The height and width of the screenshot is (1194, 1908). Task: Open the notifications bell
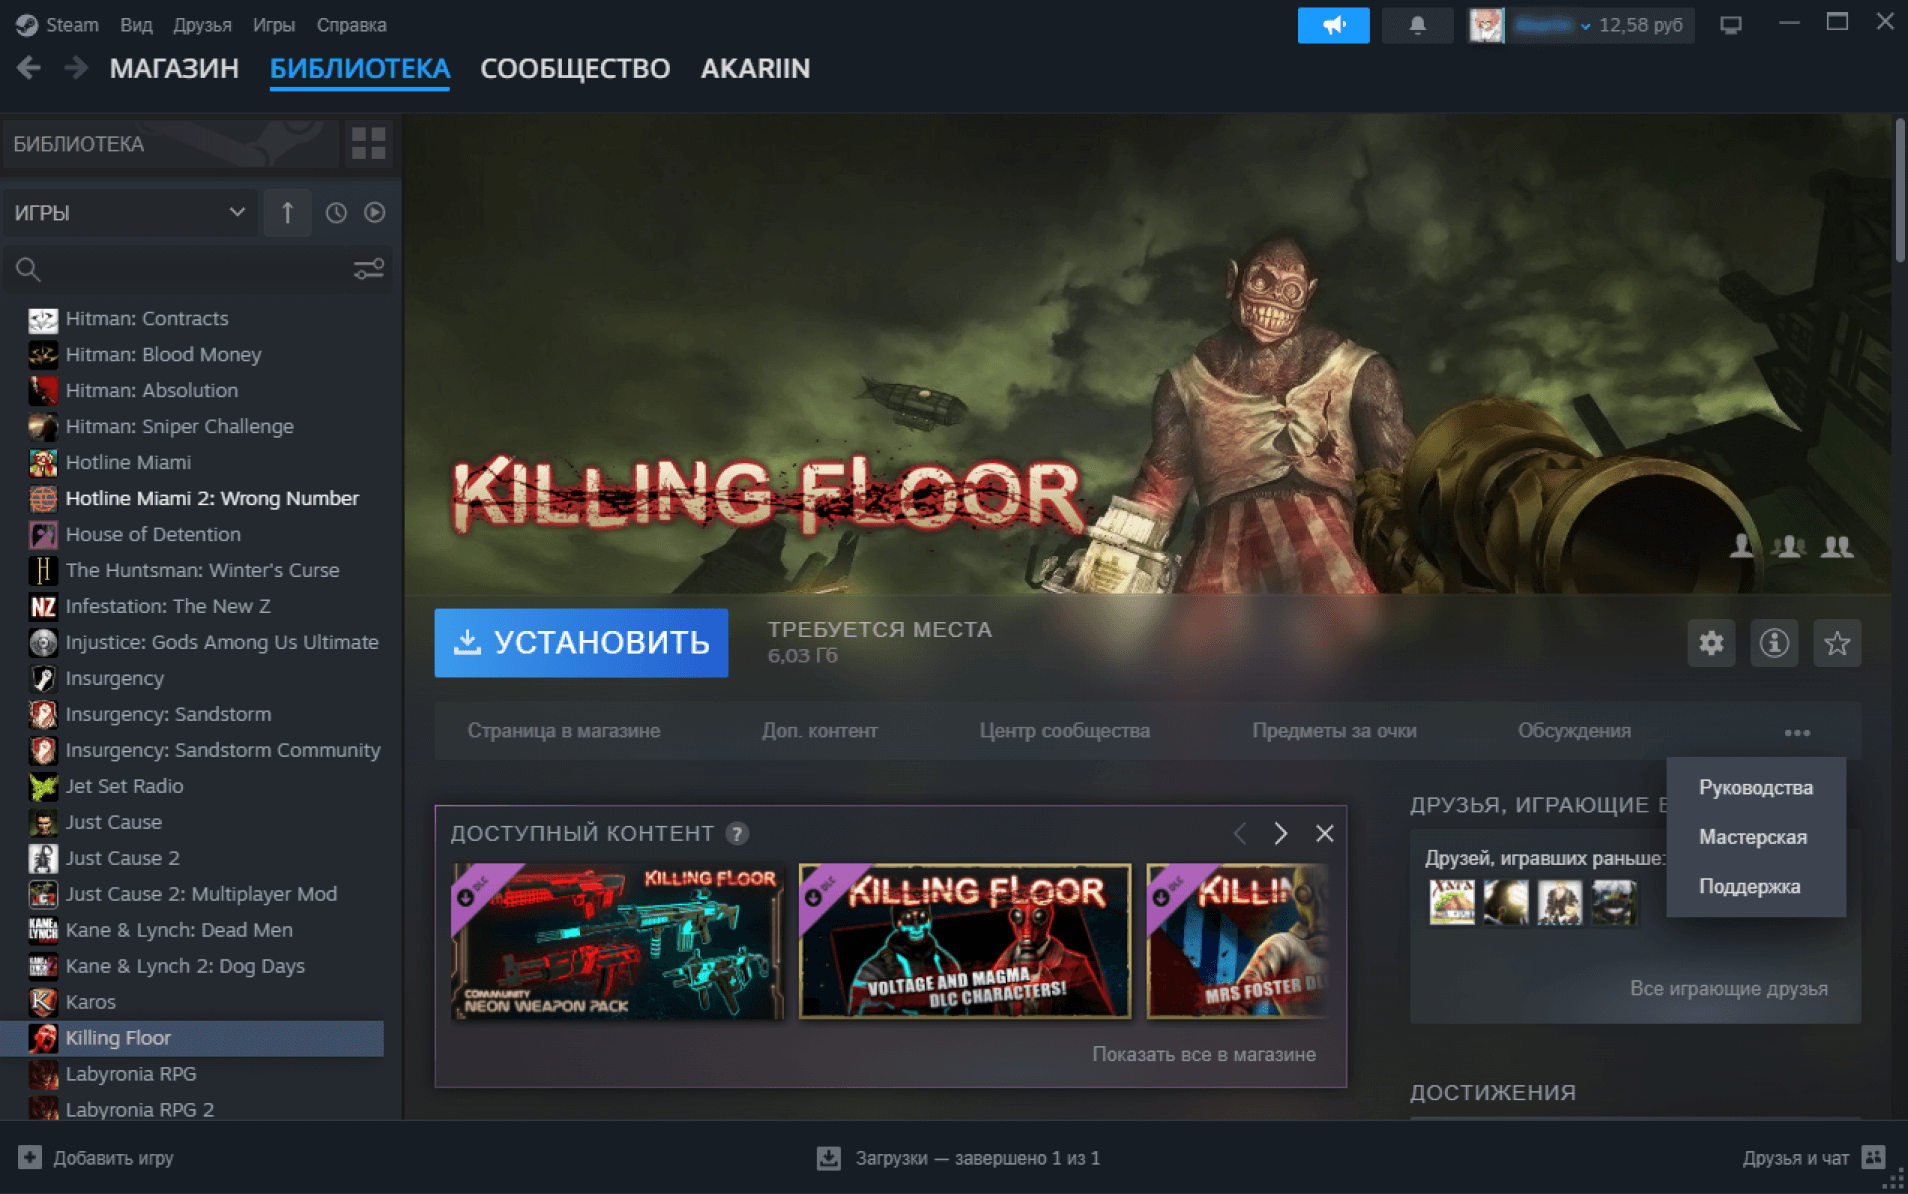click(x=1417, y=25)
